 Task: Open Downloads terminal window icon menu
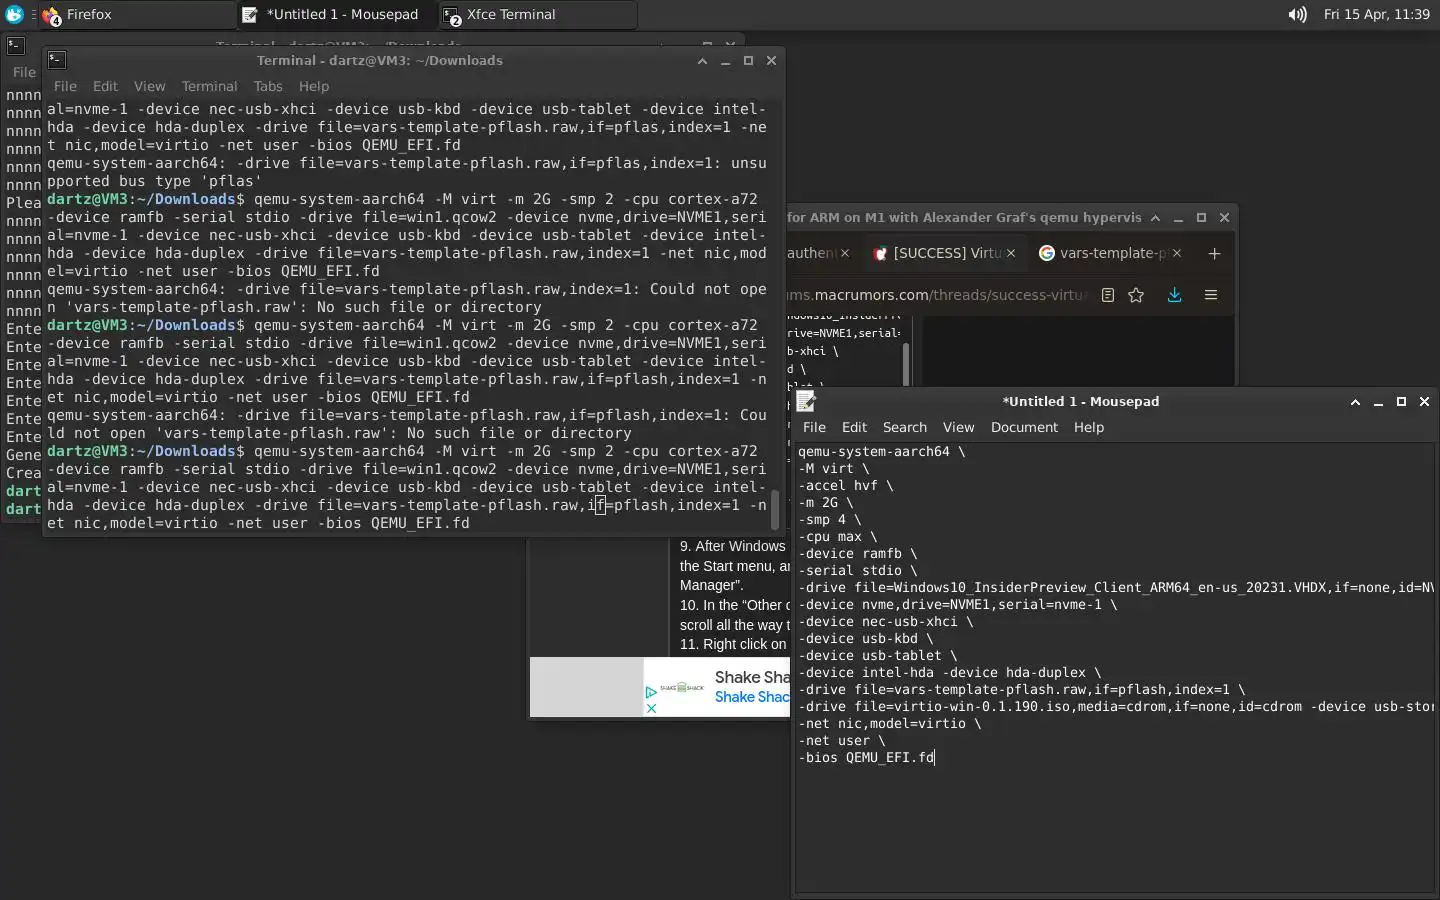[x=57, y=60]
